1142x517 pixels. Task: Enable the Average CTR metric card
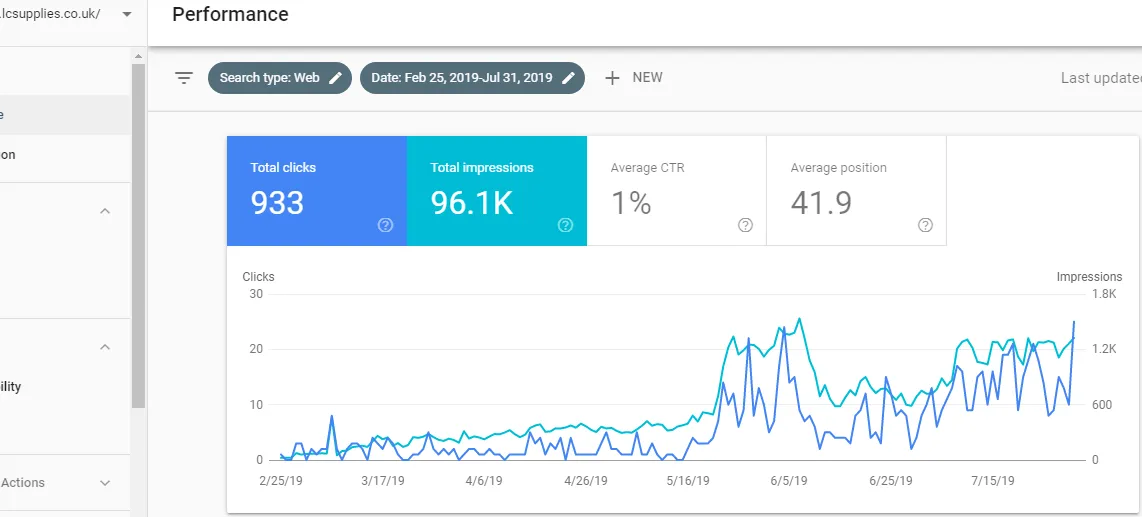click(677, 191)
